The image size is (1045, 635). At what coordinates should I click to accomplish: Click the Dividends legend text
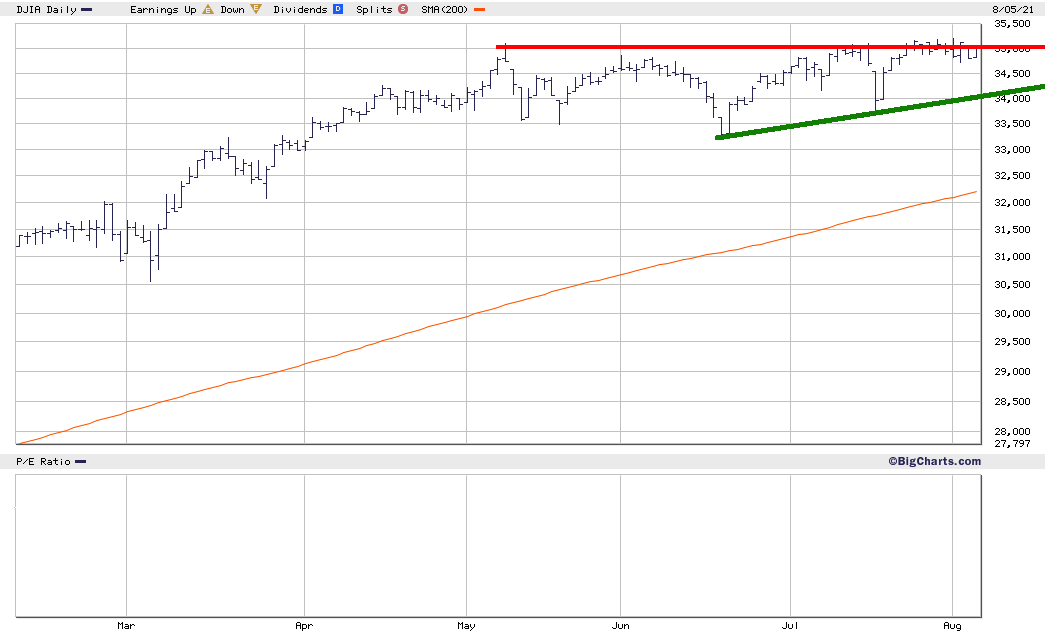coord(300,9)
